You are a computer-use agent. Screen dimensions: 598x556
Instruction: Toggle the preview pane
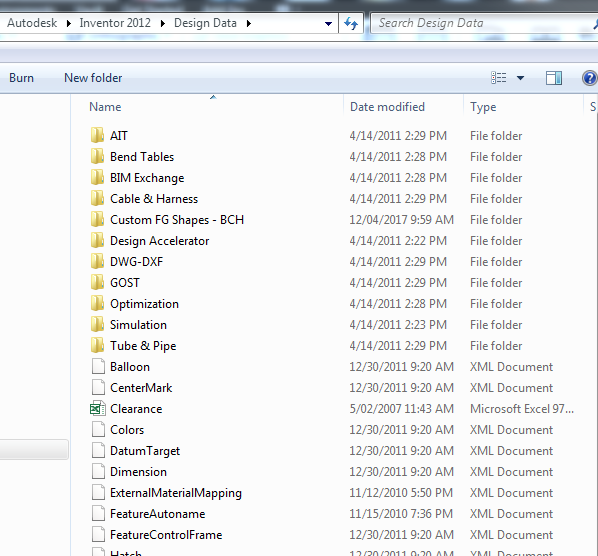point(554,78)
